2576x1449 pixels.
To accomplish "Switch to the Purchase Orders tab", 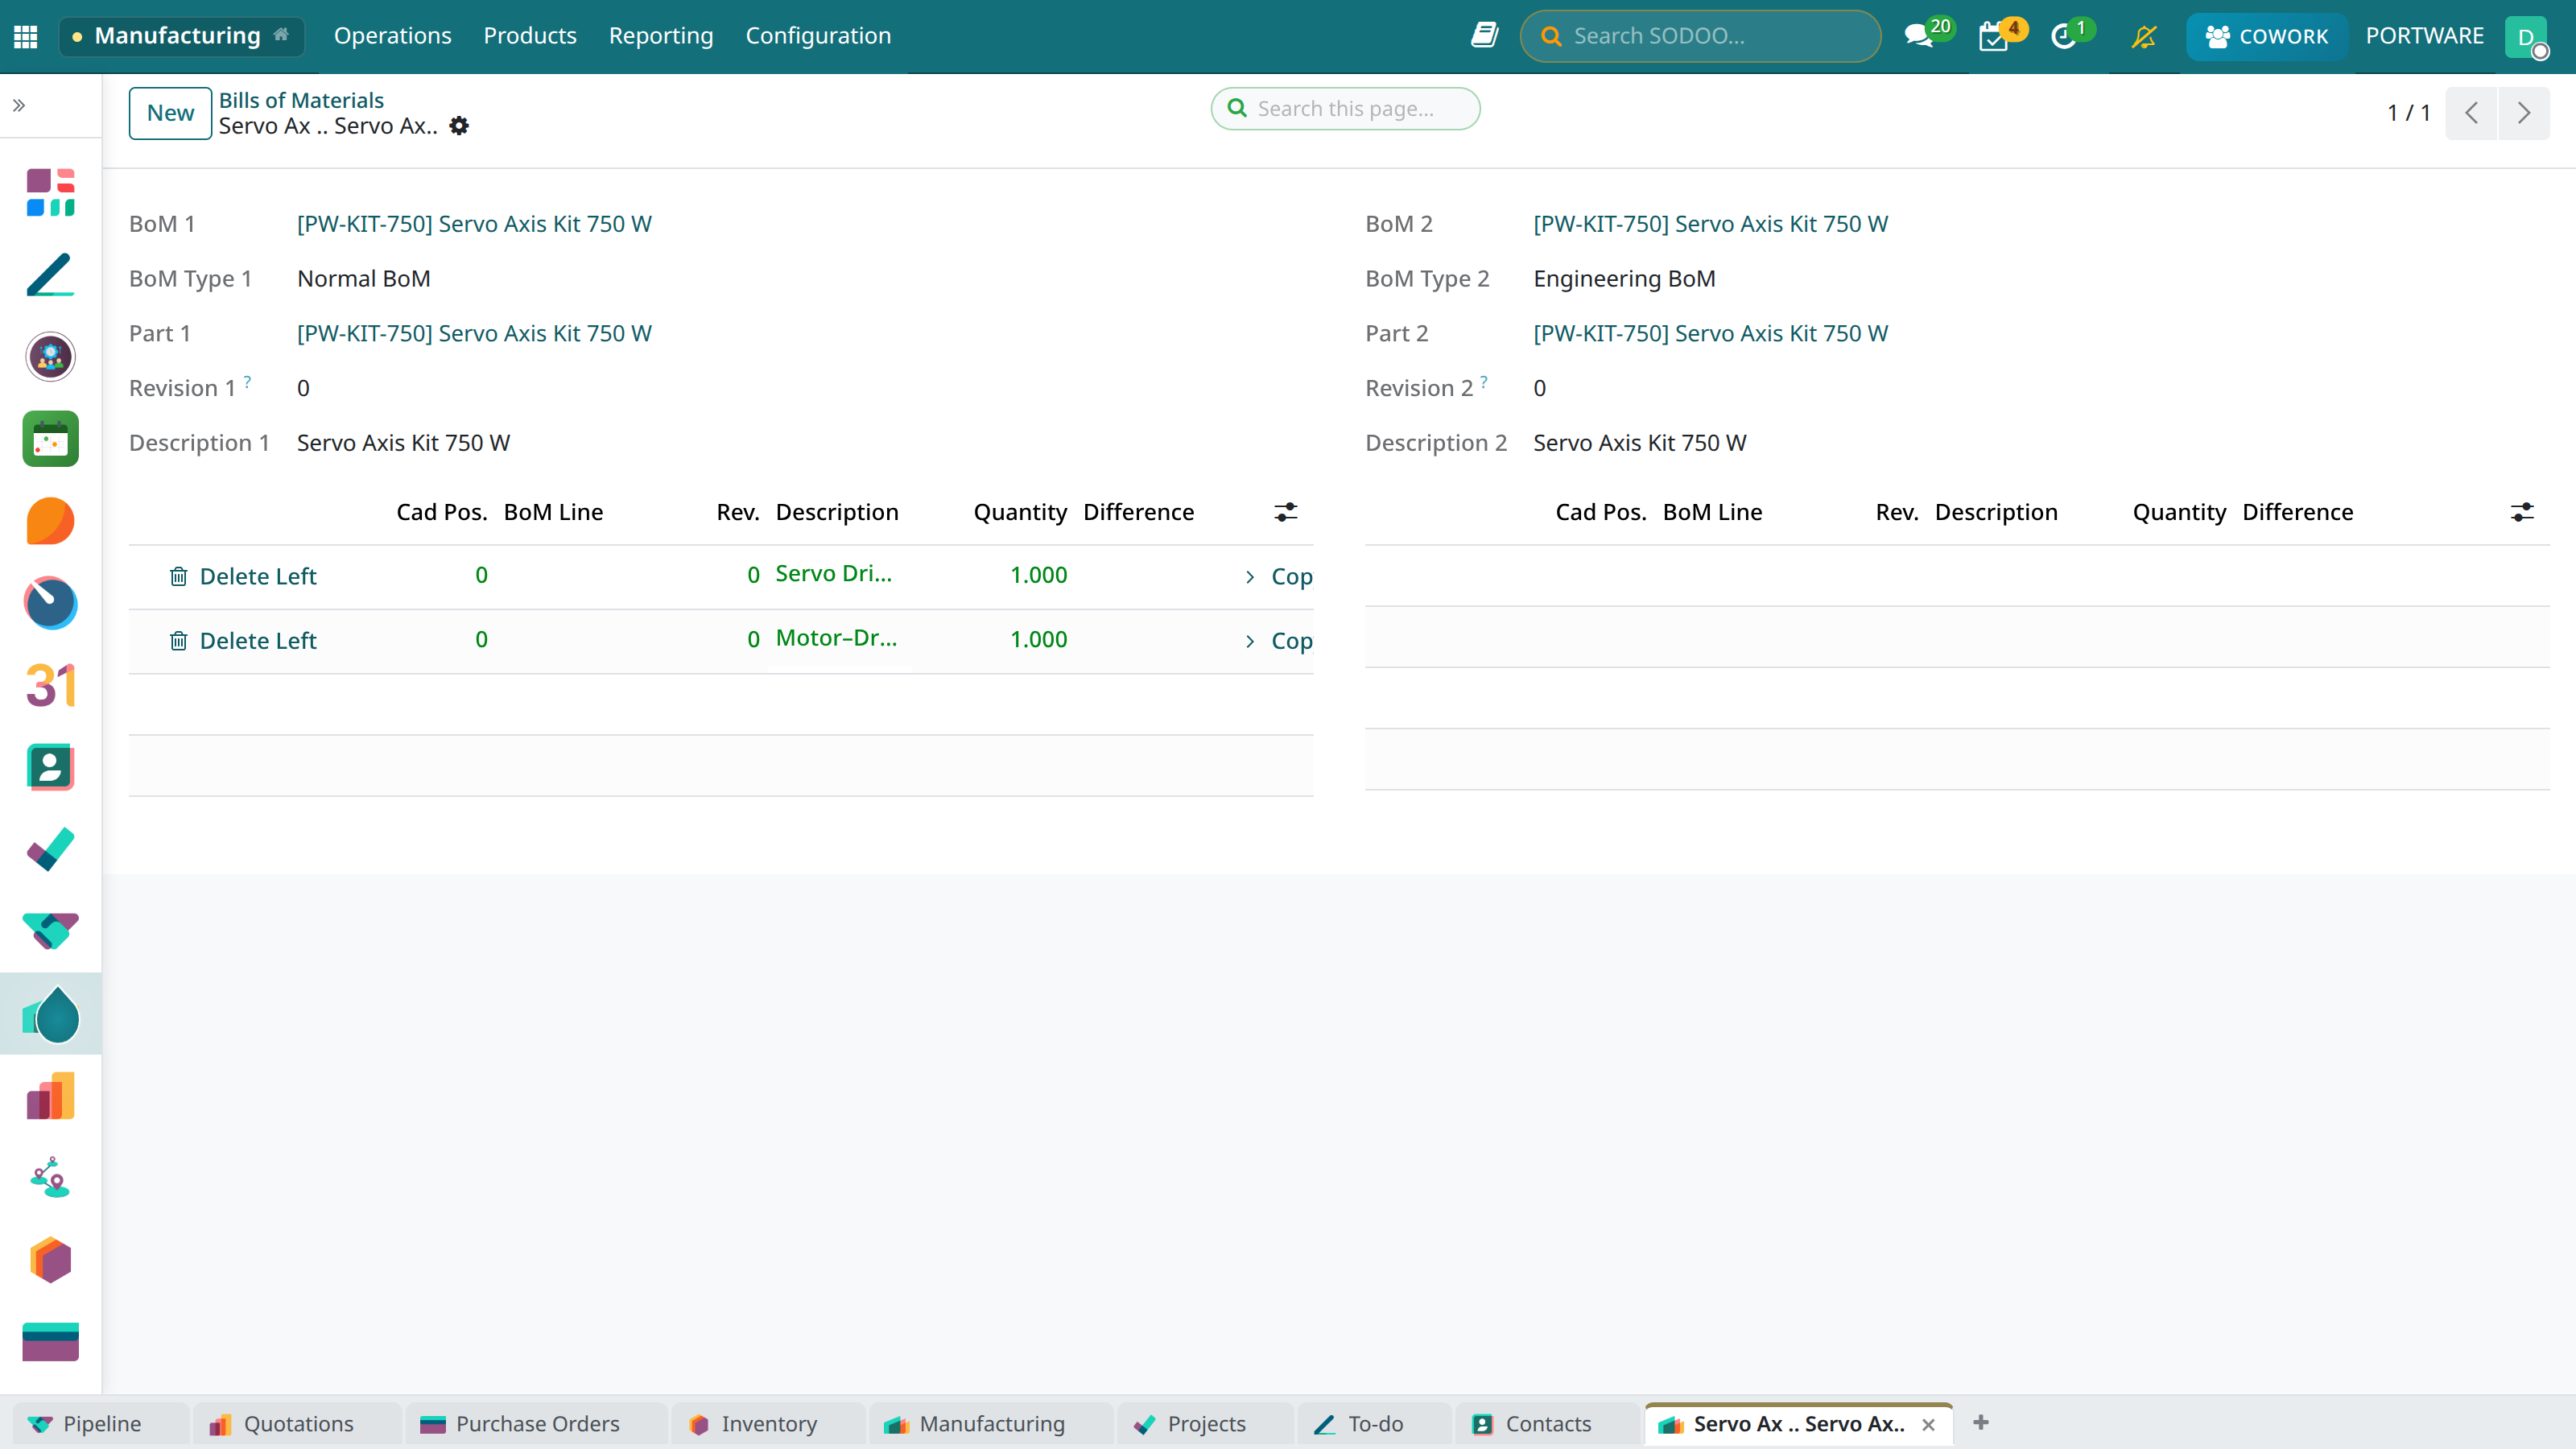I will click(536, 1424).
